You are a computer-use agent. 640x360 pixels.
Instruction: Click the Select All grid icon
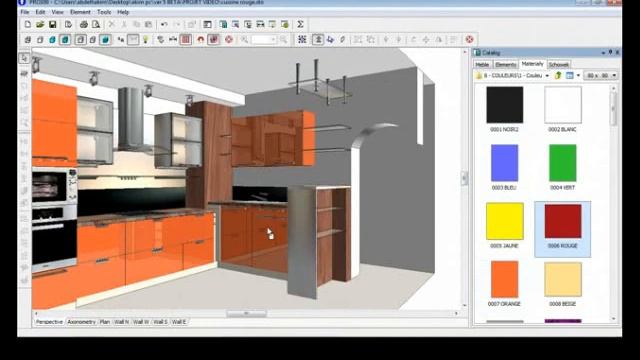point(302,40)
